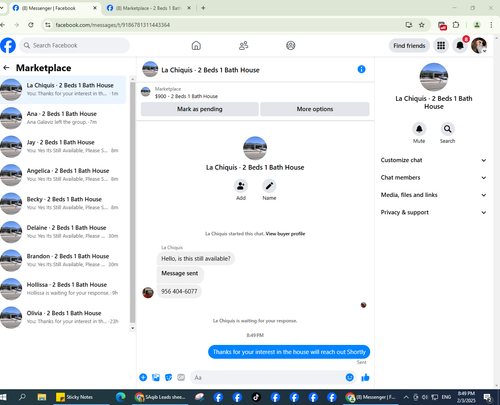Open a new browser tab

203,8
